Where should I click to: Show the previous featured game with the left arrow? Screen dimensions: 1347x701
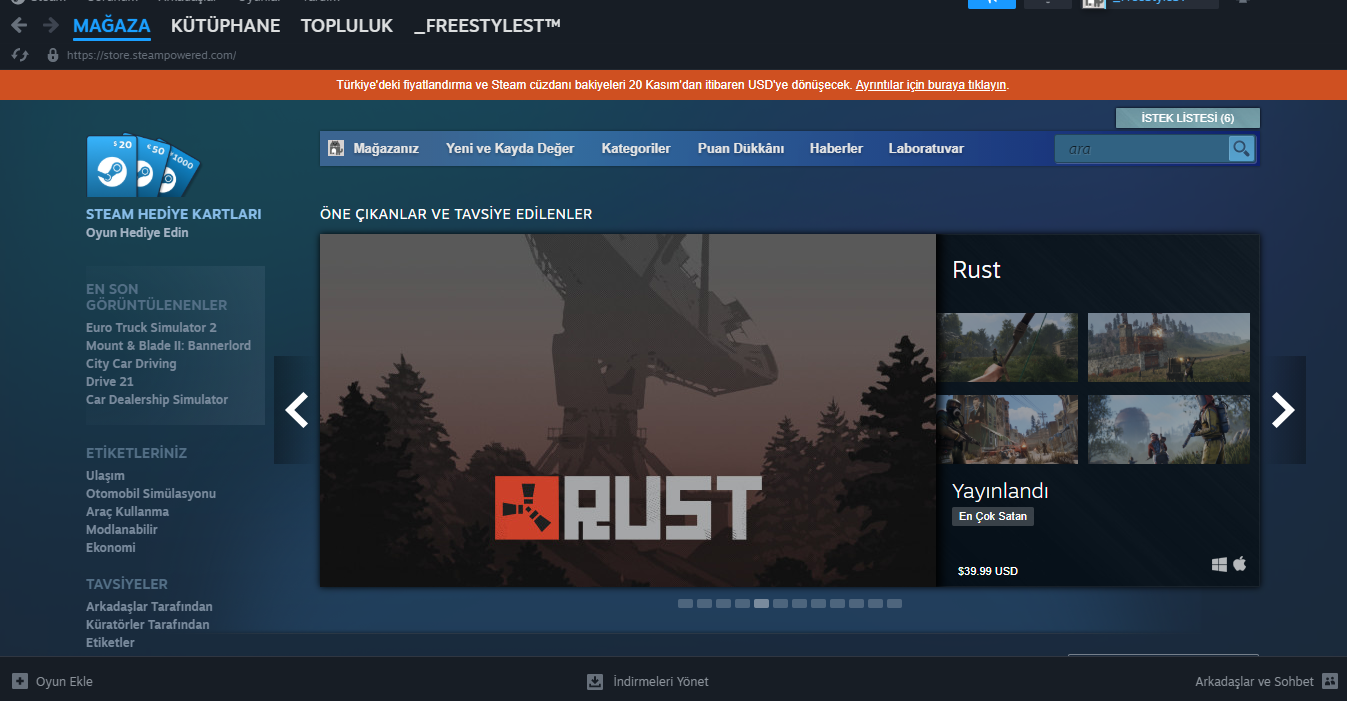pos(296,410)
